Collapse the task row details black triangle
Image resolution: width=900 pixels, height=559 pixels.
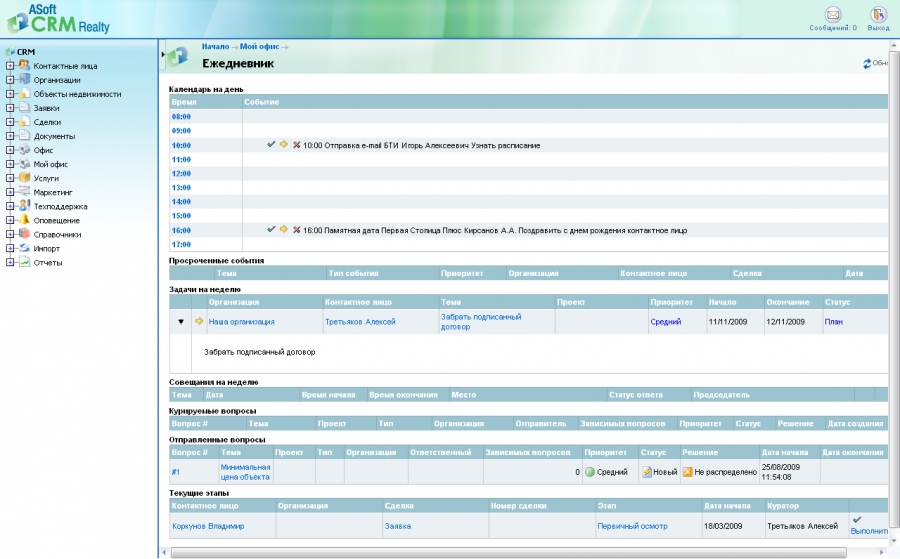pos(181,322)
